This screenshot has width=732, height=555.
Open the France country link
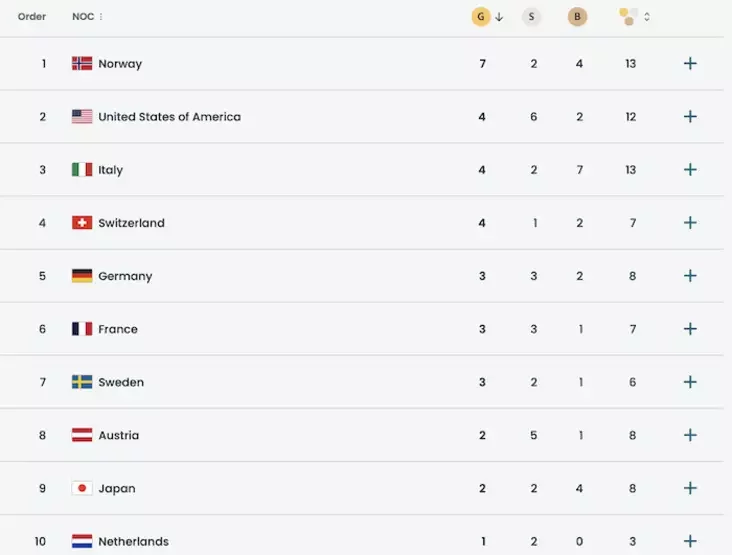pos(118,329)
